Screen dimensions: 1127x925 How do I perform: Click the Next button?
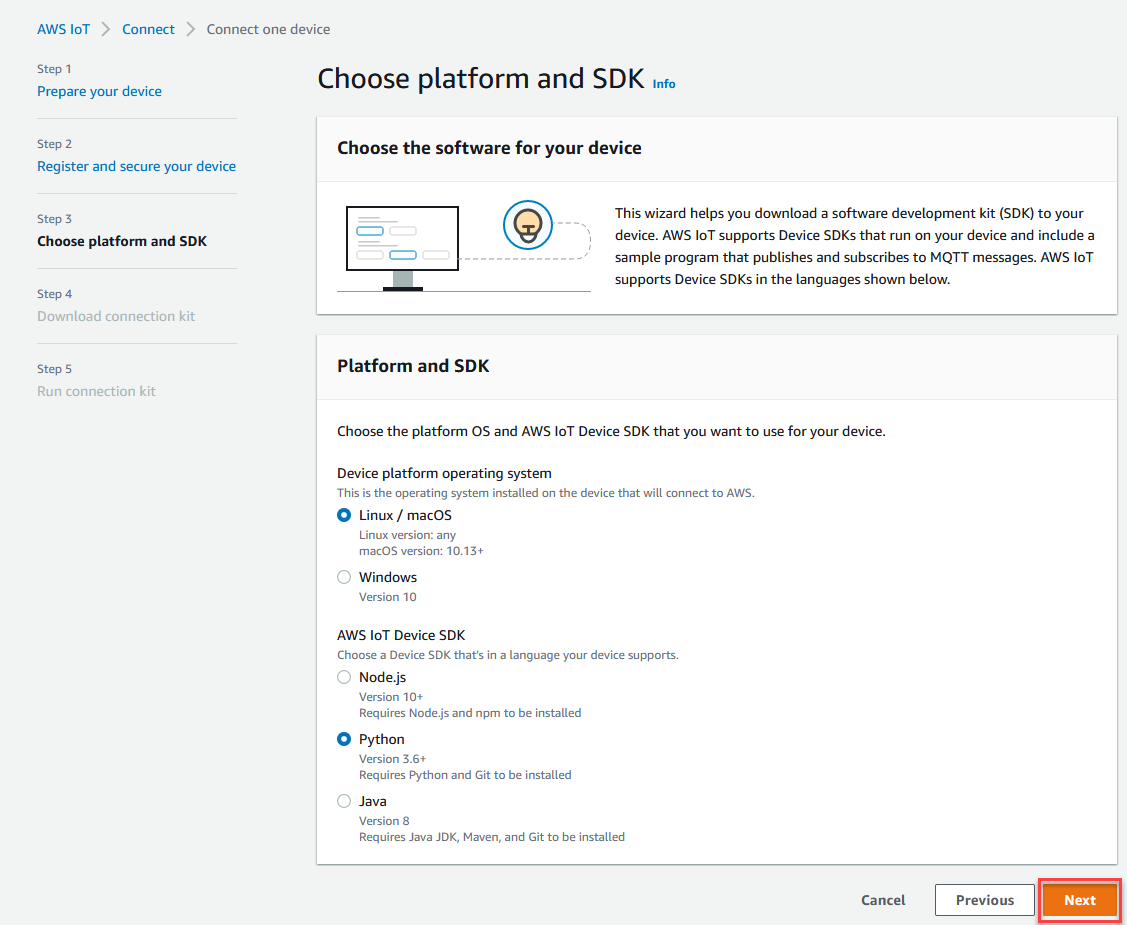[1080, 900]
